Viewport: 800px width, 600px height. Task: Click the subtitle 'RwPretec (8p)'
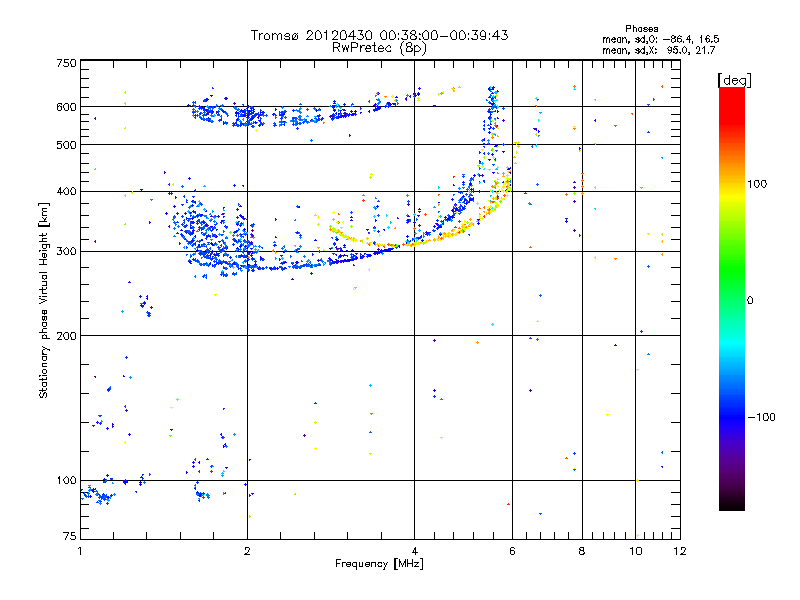point(379,48)
